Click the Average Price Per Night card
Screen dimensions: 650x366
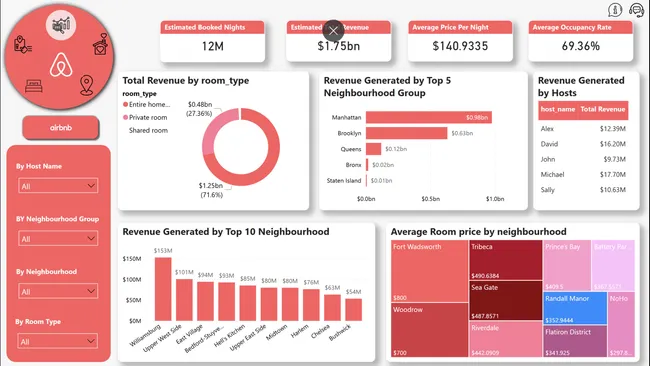[460, 41]
